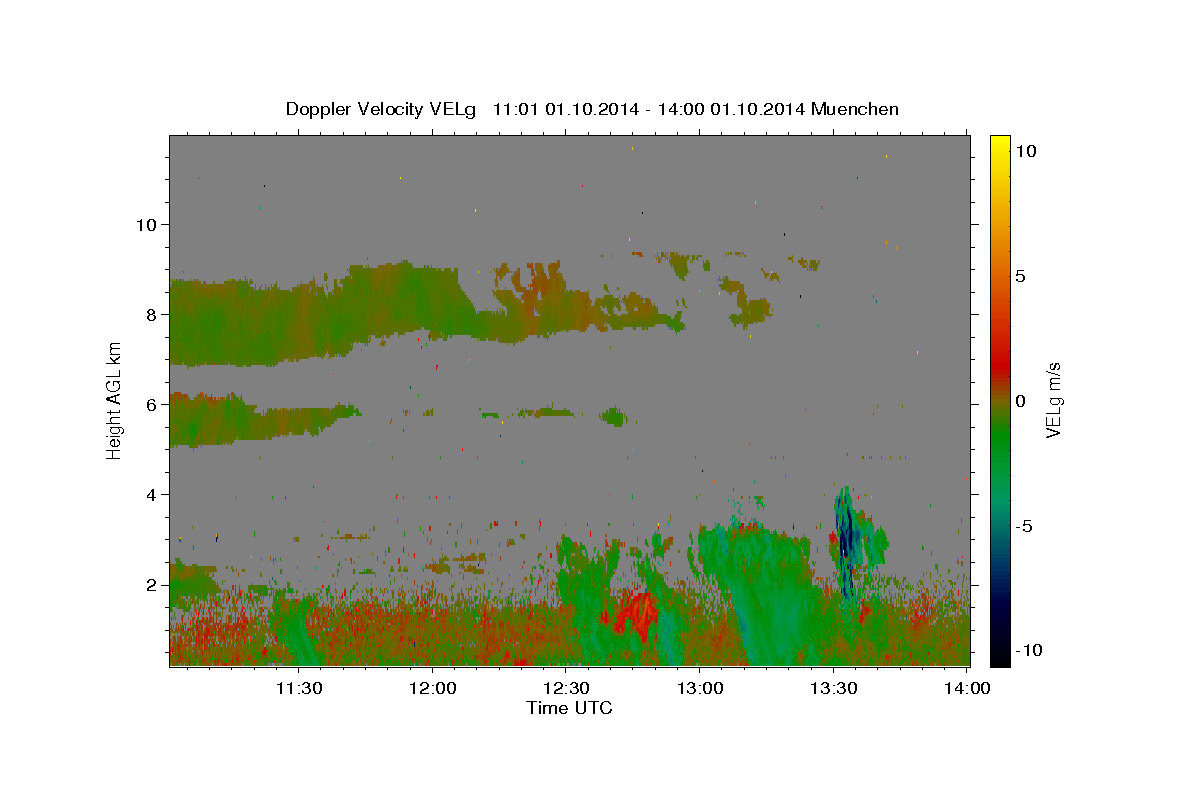Click the "Muenchen" location in the title

[x=856, y=109]
